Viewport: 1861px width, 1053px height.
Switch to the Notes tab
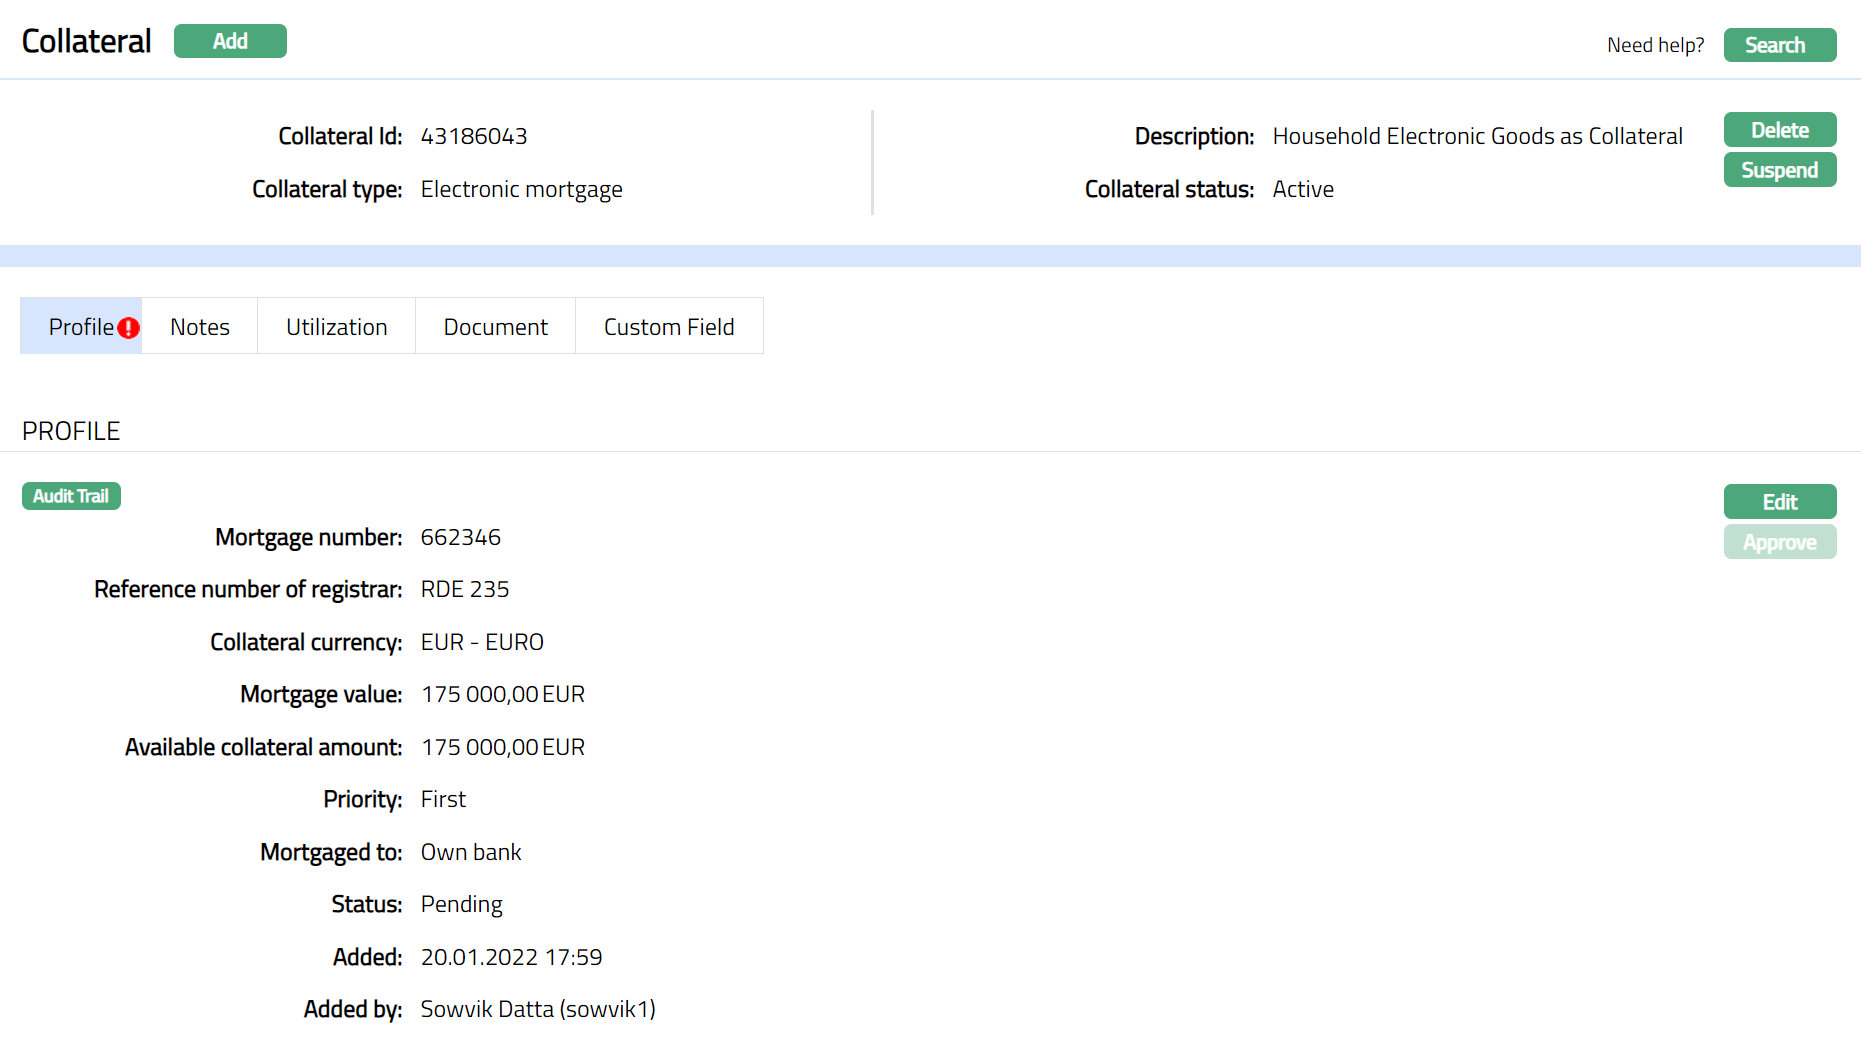coord(199,327)
